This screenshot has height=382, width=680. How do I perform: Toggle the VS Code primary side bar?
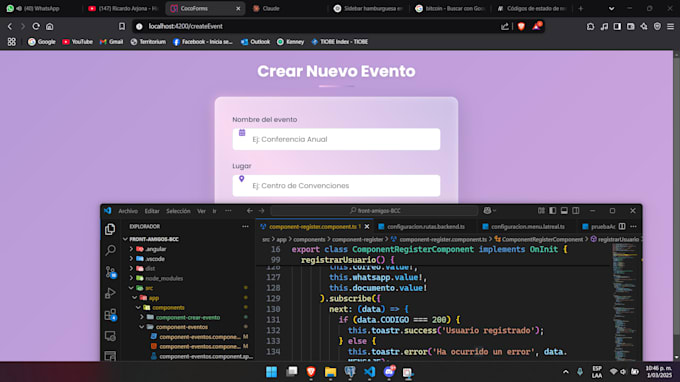552,211
